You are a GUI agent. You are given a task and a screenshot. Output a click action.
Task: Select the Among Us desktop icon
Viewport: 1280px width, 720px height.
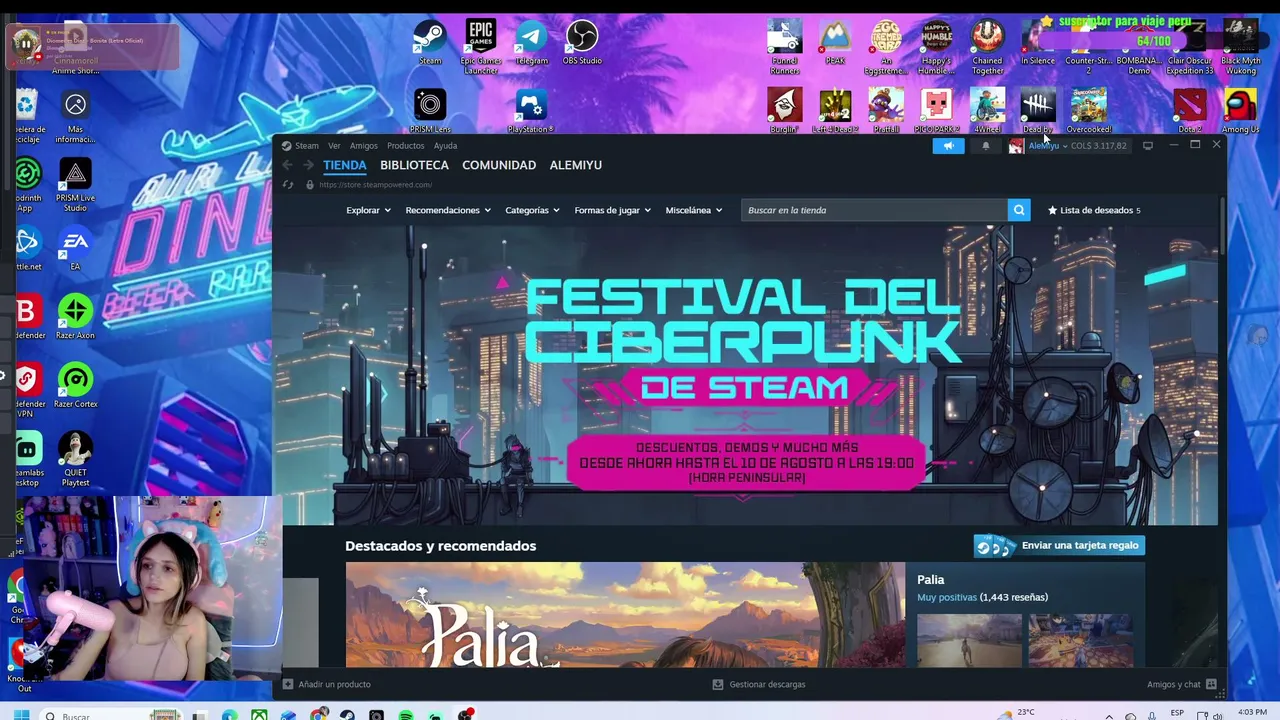[x=1240, y=110]
